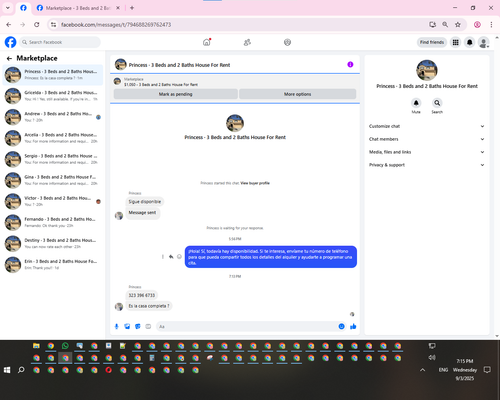Open the Friends icon in top navigation
This screenshot has height=400, width=500.
pos(247,42)
